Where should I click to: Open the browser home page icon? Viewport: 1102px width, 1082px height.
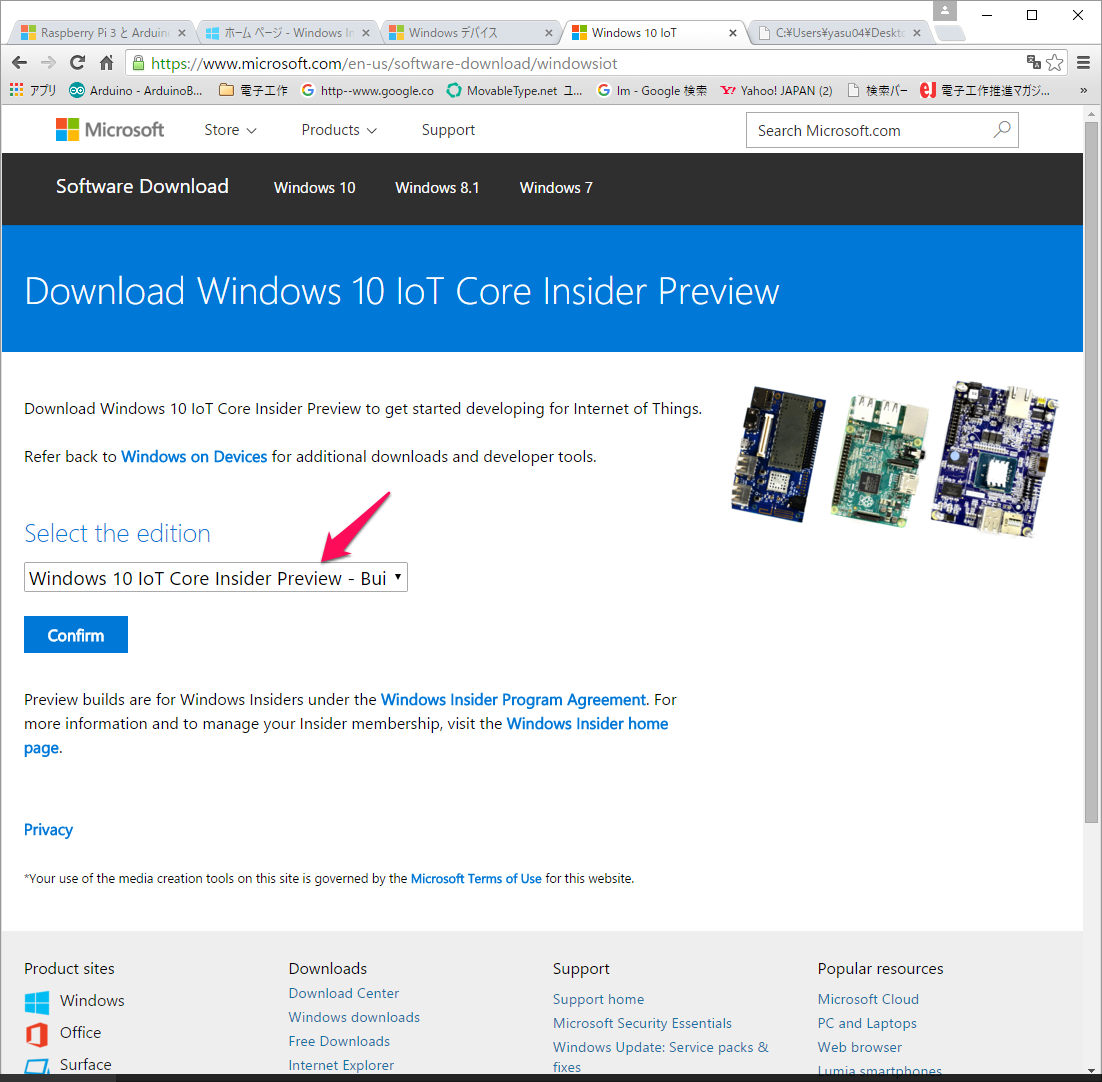(x=106, y=63)
